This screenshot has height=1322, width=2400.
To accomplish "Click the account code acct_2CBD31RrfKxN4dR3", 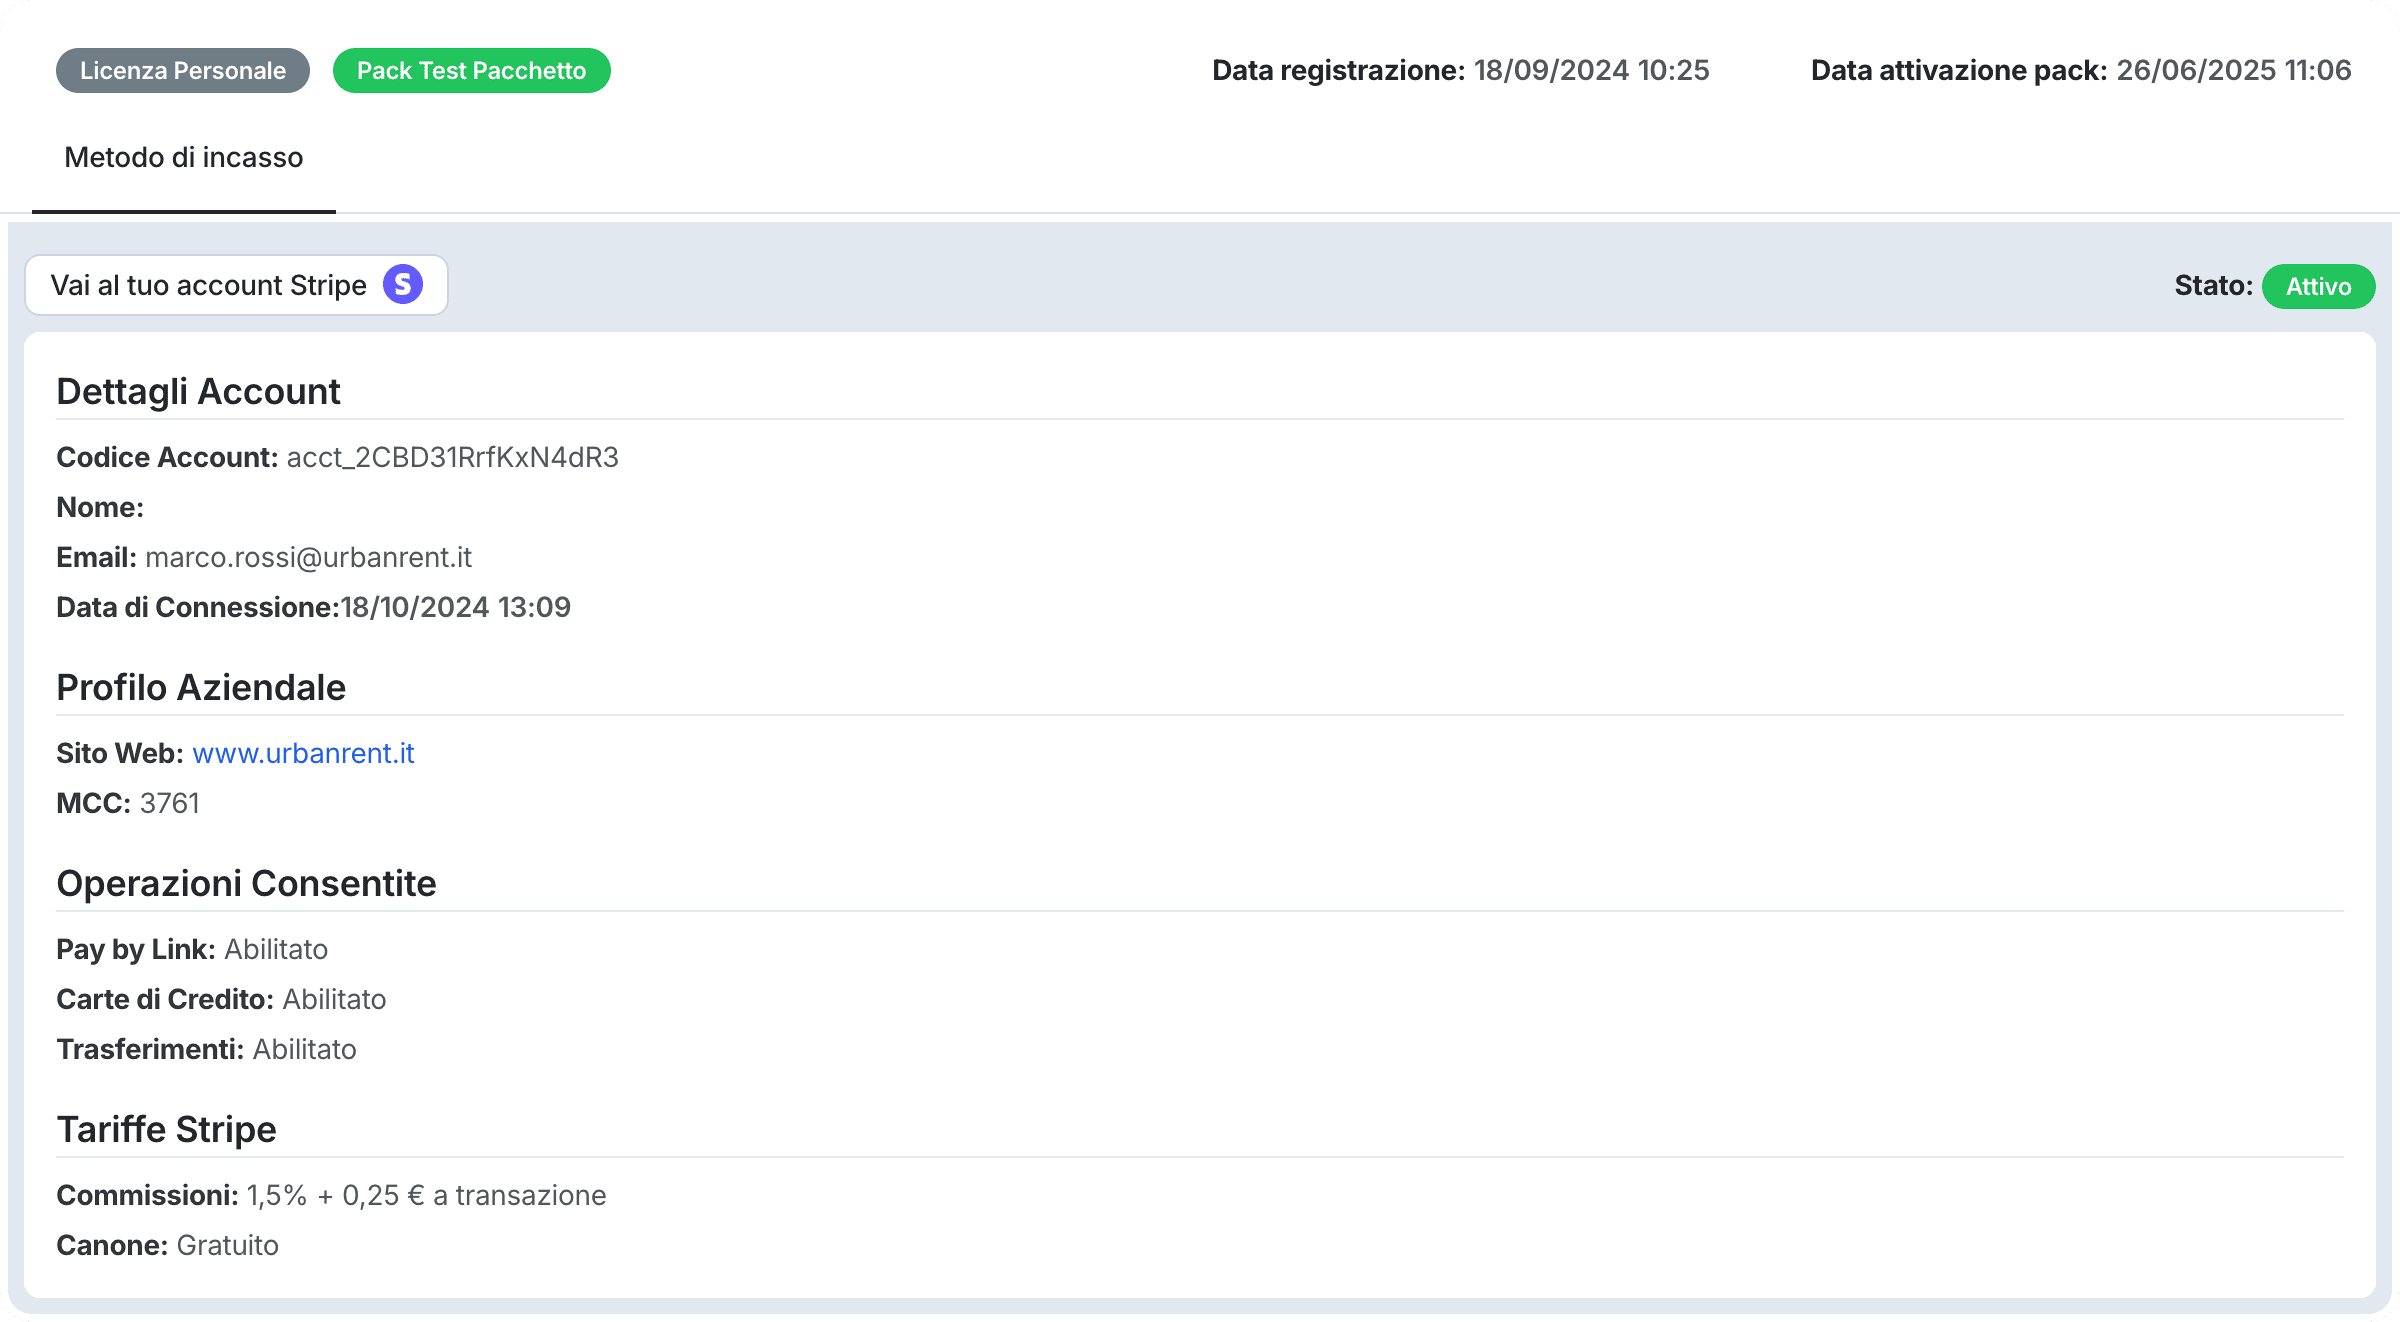I will [x=452, y=457].
